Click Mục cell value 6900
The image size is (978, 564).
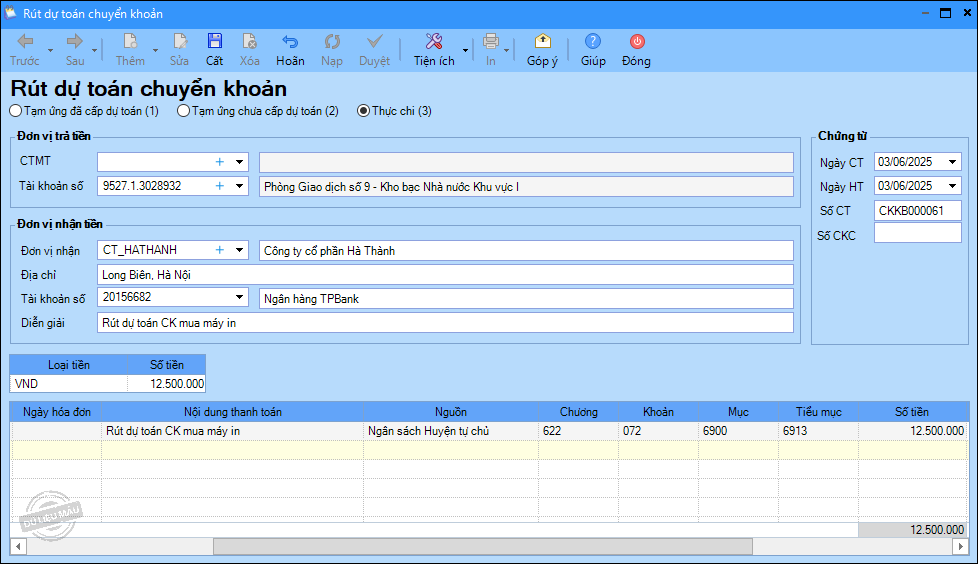738,431
